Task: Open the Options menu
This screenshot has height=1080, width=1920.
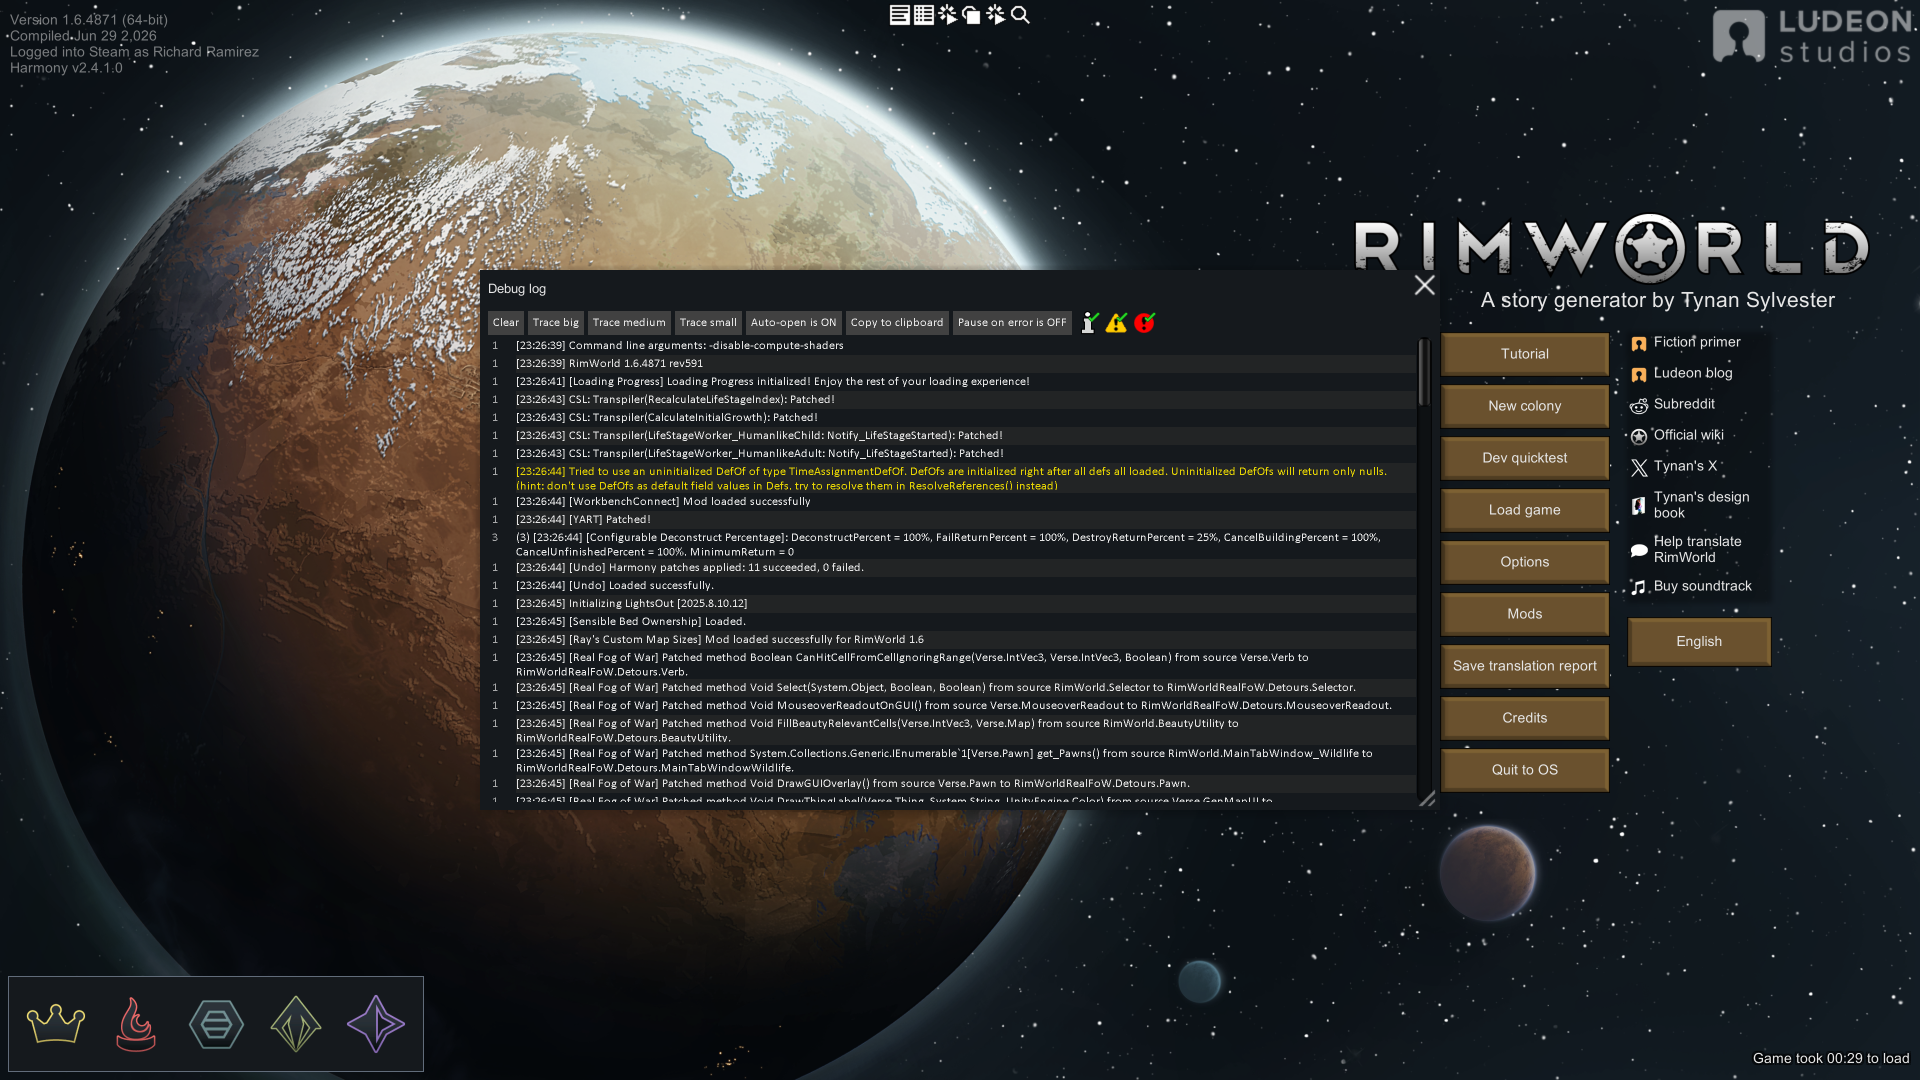Action: coord(1525,562)
